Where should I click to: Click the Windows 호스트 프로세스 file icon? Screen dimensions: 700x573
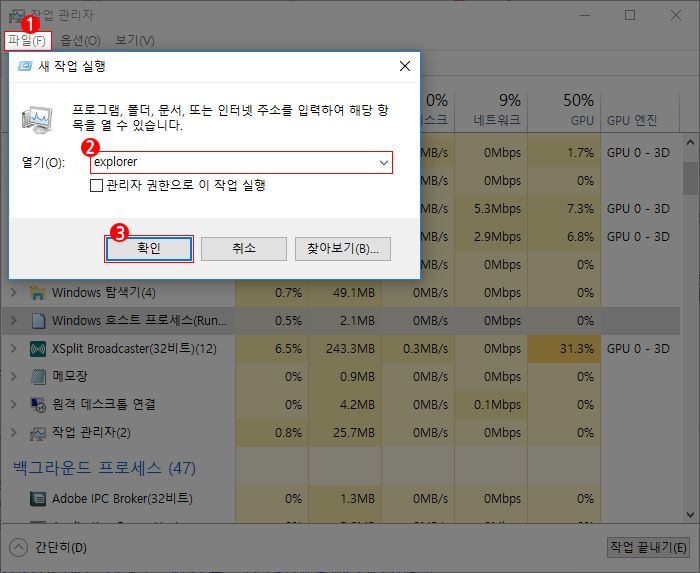pos(38,321)
